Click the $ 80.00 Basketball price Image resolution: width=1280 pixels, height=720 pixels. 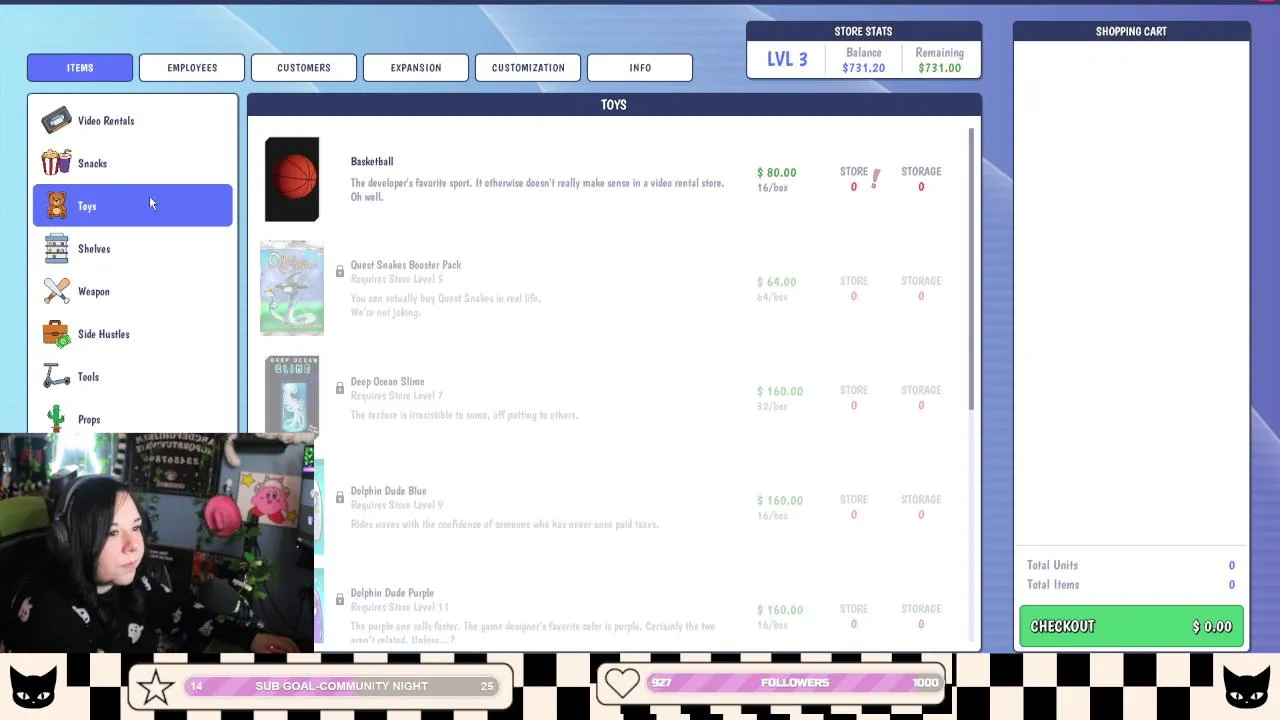click(x=777, y=172)
